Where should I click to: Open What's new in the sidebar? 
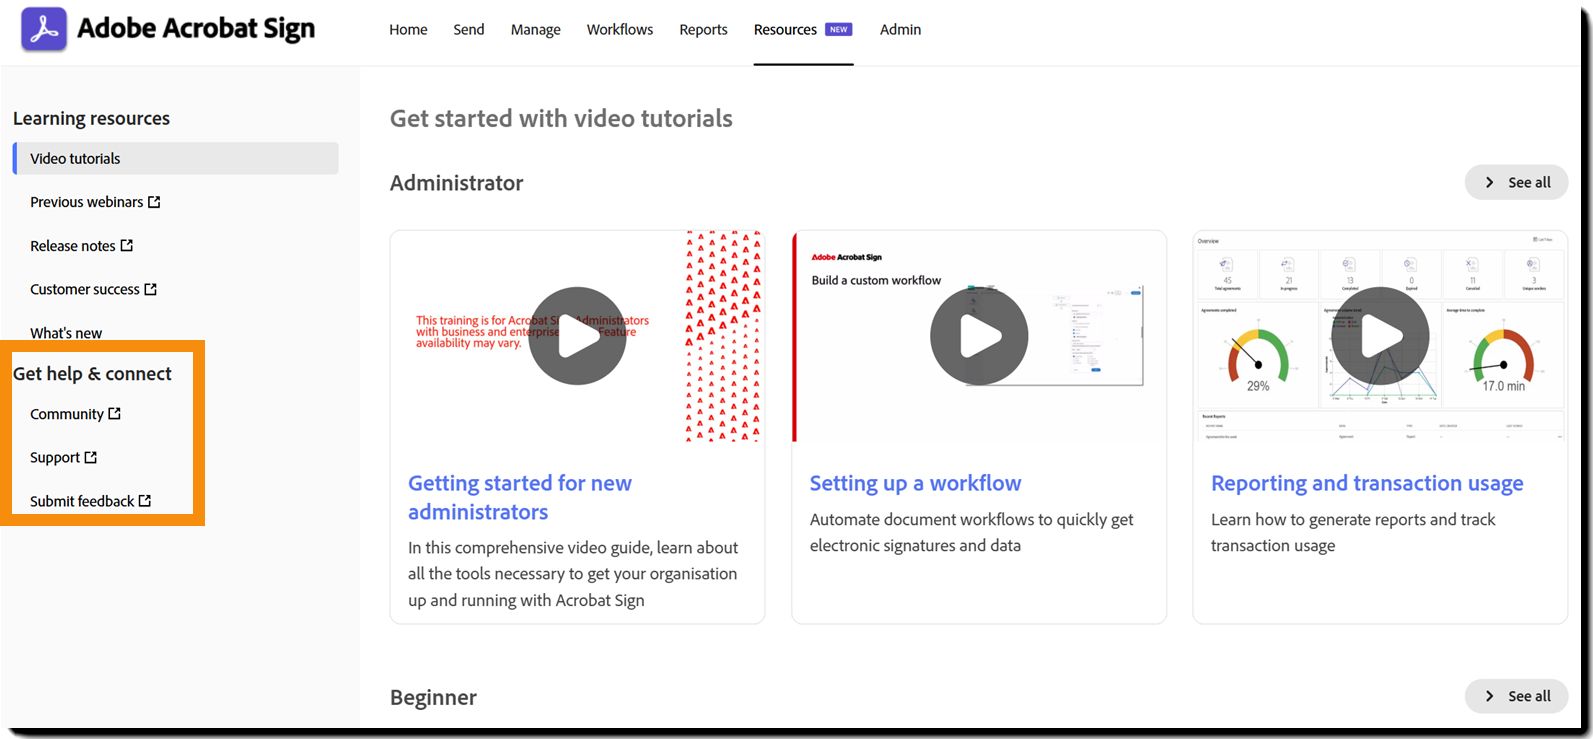pos(66,333)
